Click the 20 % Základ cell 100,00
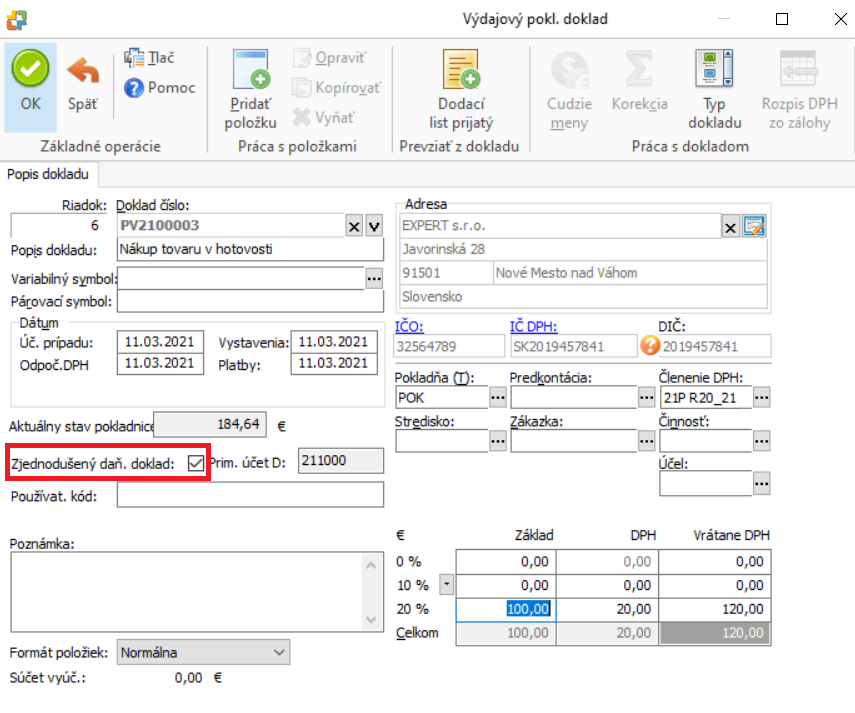 click(505, 609)
